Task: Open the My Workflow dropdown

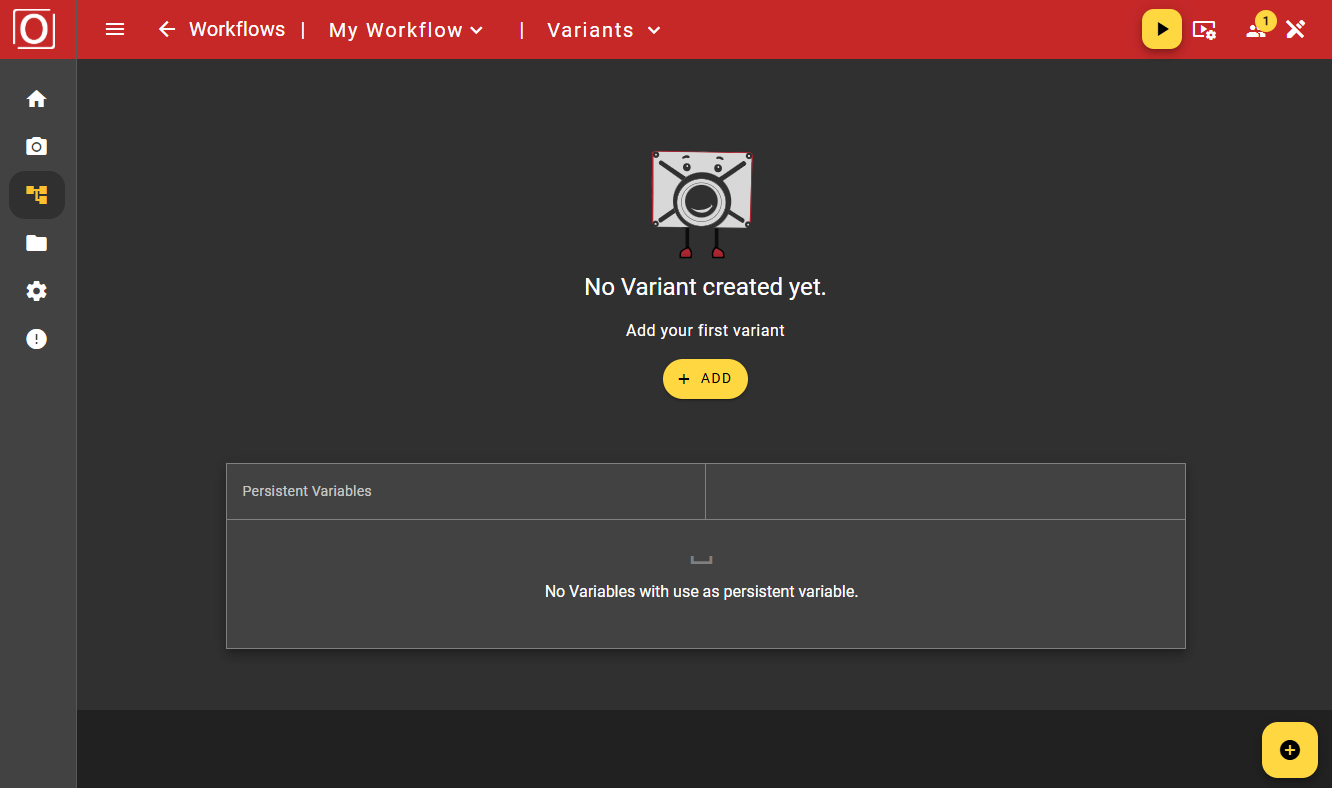Action: pos(406,29)
